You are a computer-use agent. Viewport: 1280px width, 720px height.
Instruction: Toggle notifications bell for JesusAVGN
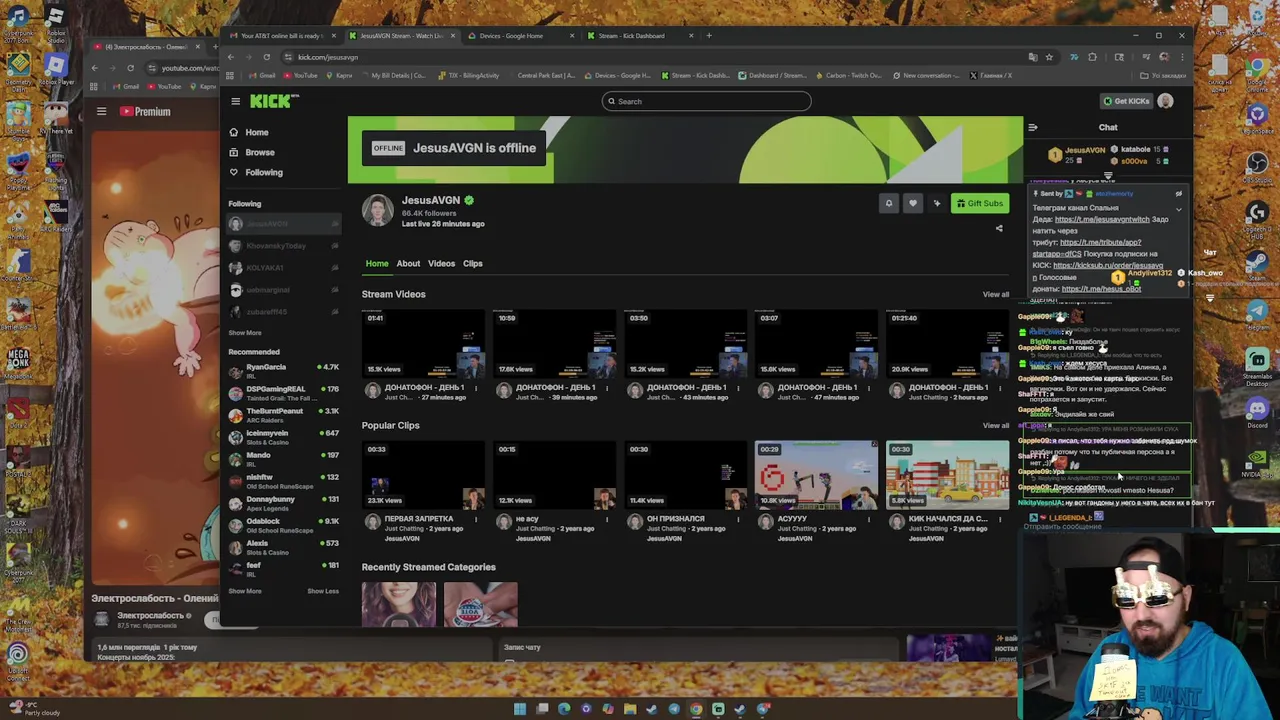coord(888,203)
